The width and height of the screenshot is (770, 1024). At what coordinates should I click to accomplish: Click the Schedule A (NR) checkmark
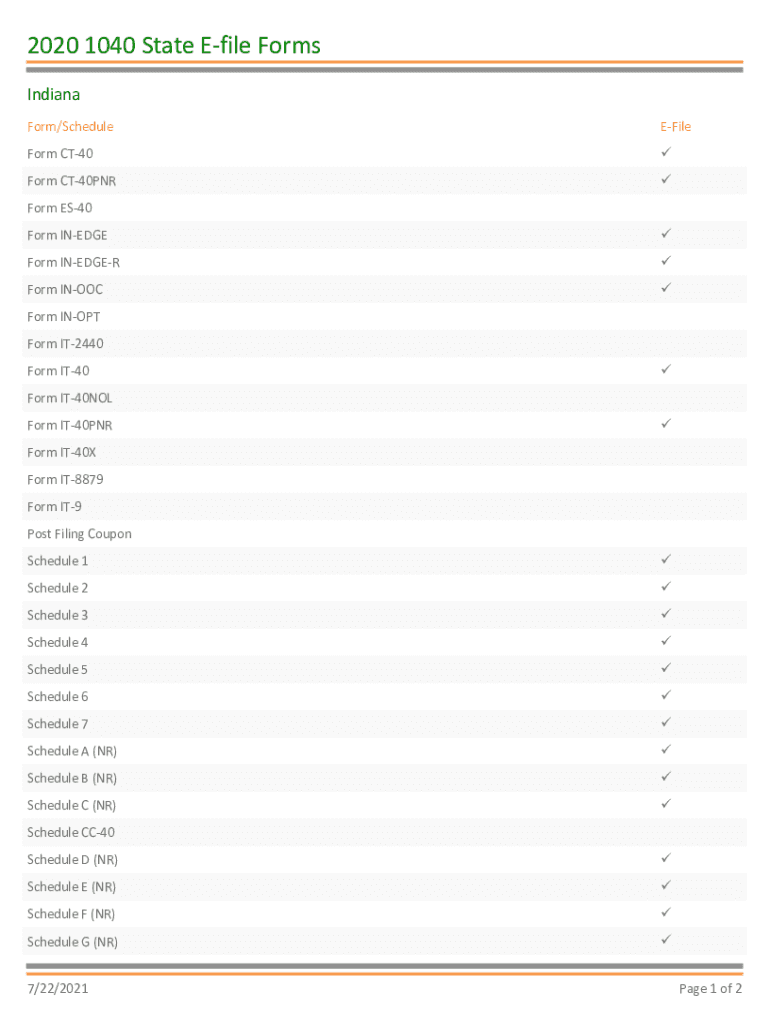pyautogui.click(x=666, y=750)
